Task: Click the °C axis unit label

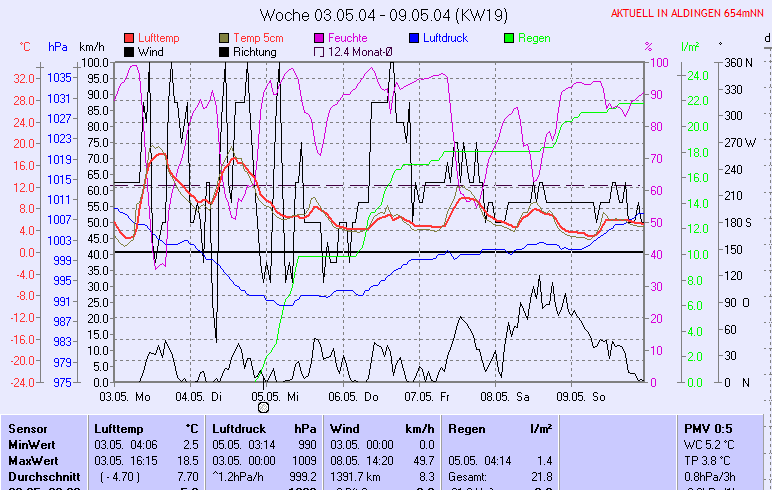Action: click(24, 47)
